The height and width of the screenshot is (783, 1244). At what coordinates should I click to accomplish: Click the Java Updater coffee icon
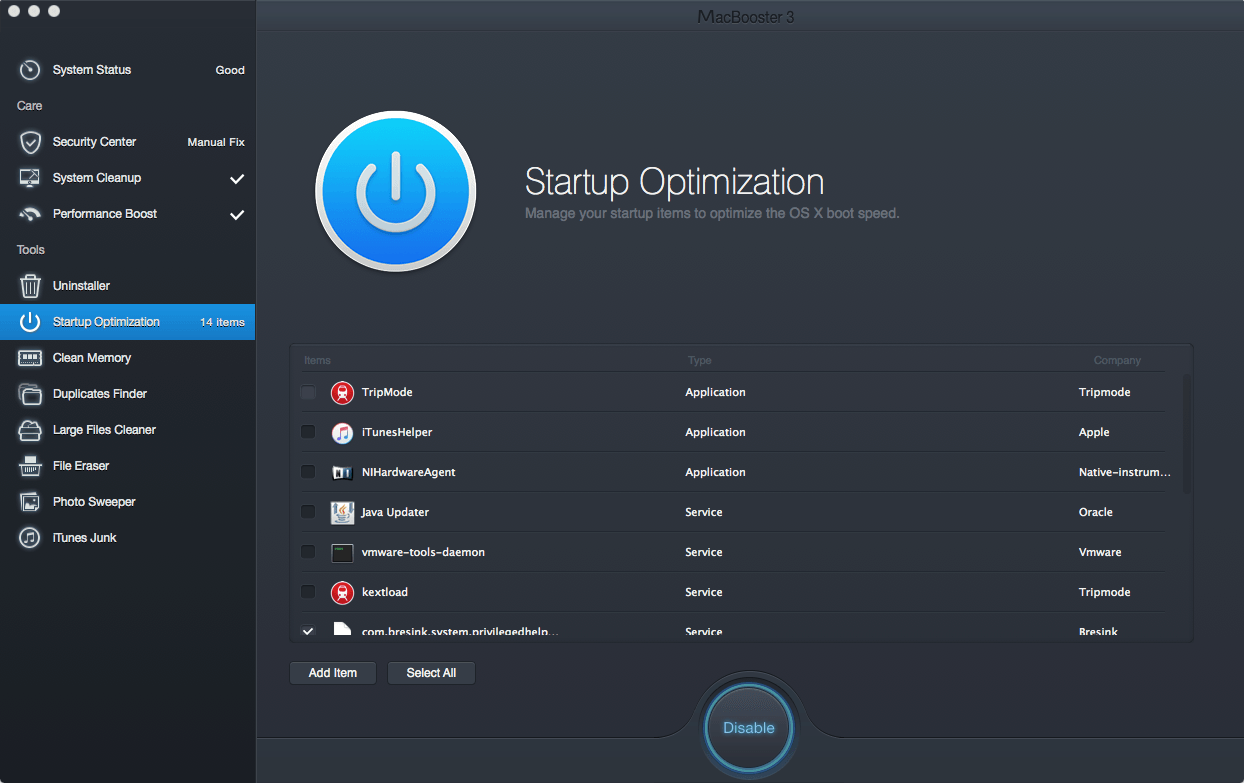click(343, 512)
